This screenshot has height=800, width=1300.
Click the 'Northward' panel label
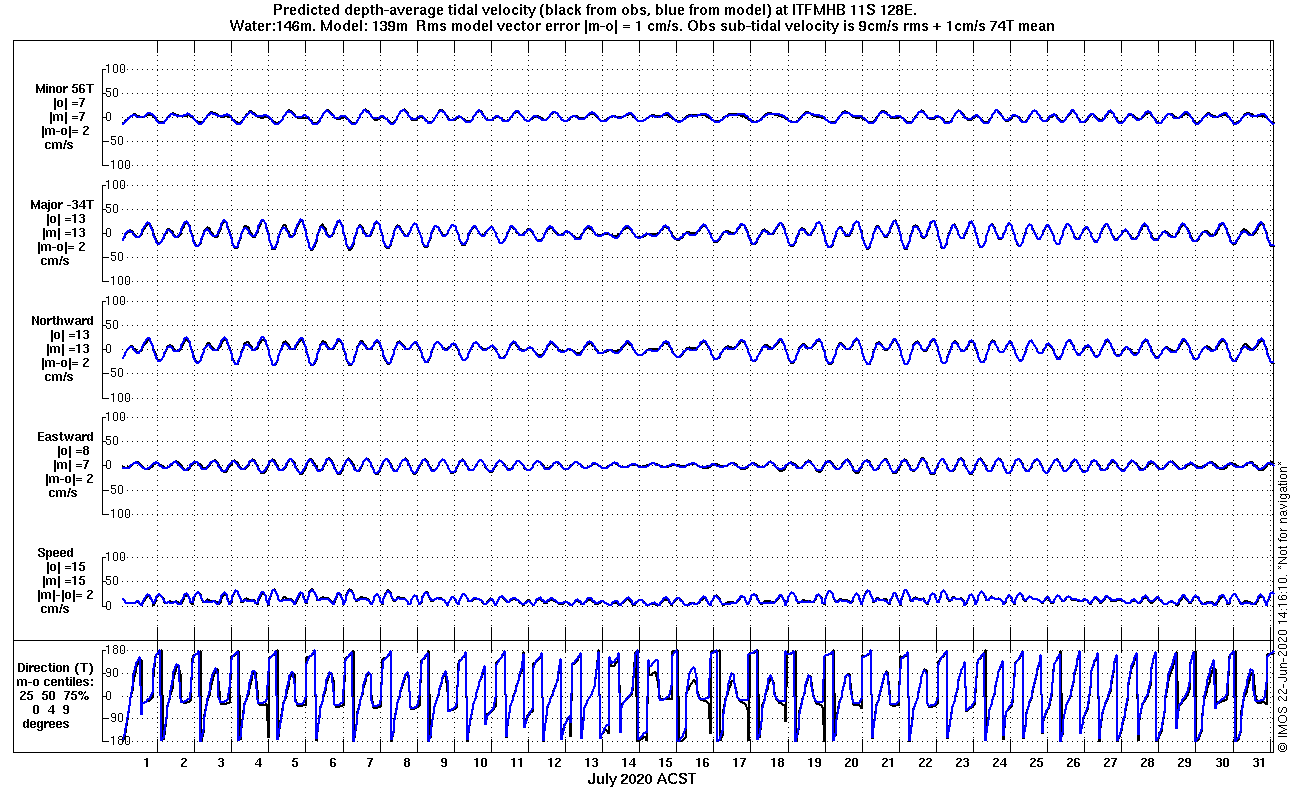tap(62, 321)
